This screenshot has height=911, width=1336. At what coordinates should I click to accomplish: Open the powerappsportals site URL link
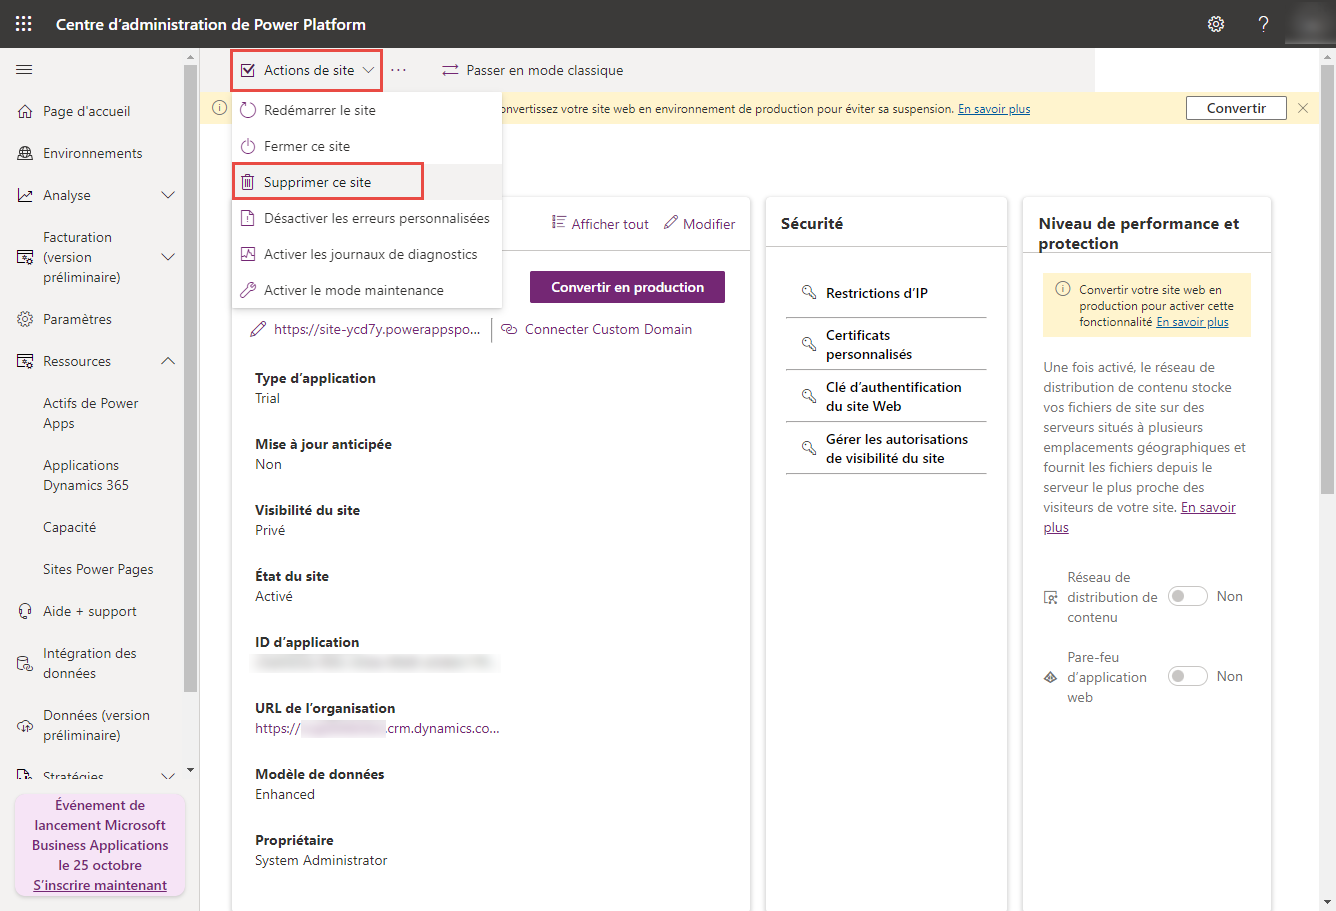point(377,329)
